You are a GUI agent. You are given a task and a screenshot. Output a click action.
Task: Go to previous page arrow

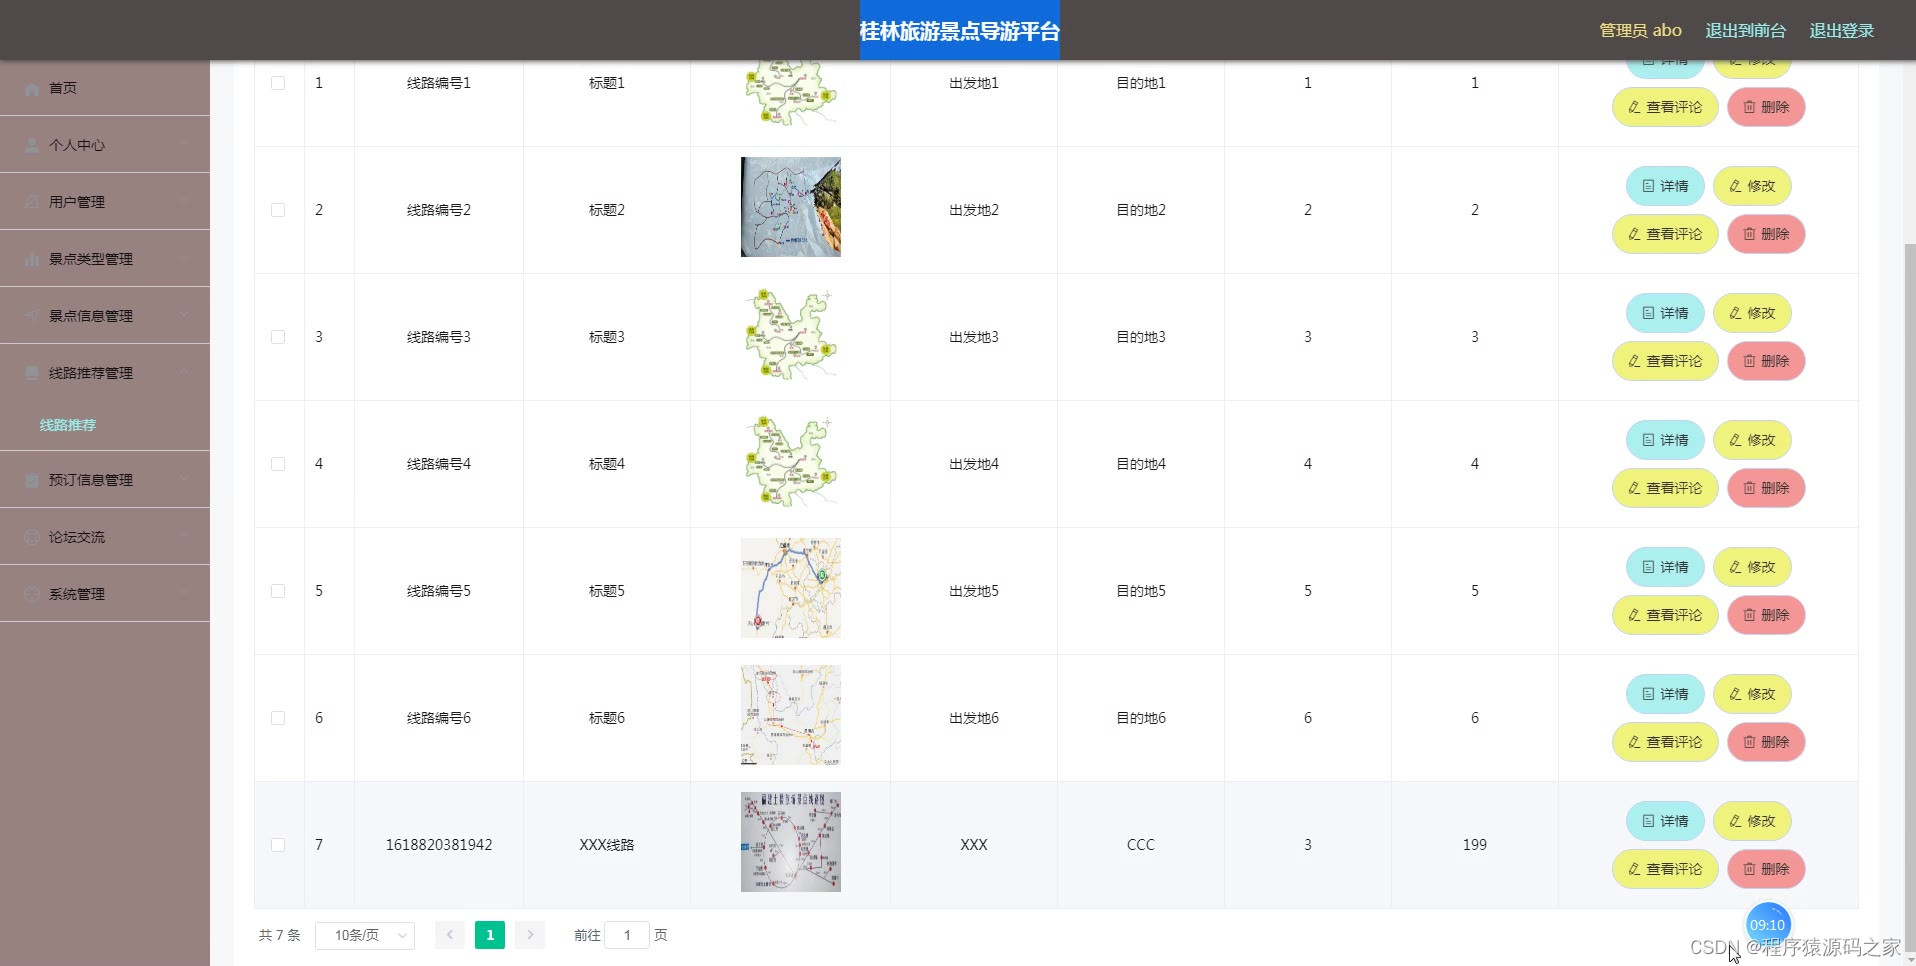click(x=450, y=935)
